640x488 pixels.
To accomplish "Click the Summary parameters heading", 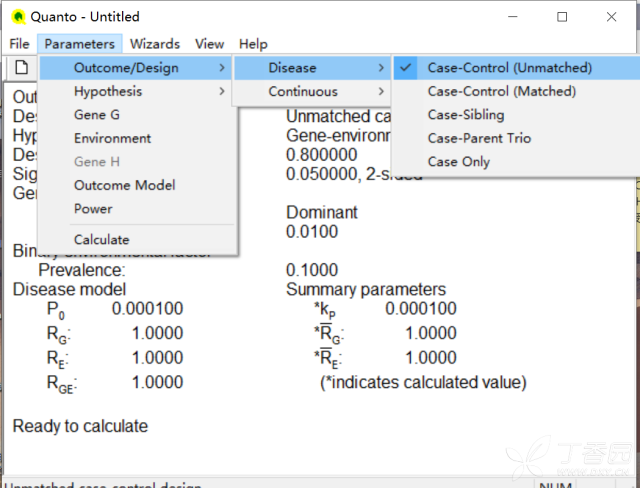I will (x=366, y=289).
